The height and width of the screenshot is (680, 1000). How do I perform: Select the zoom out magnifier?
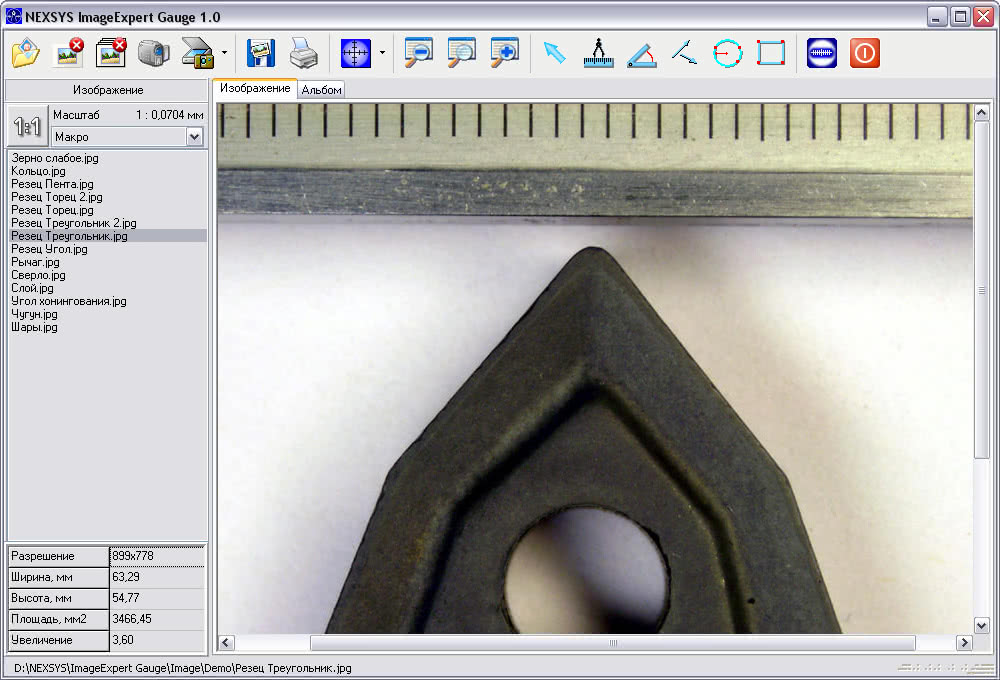click(418, 53)
